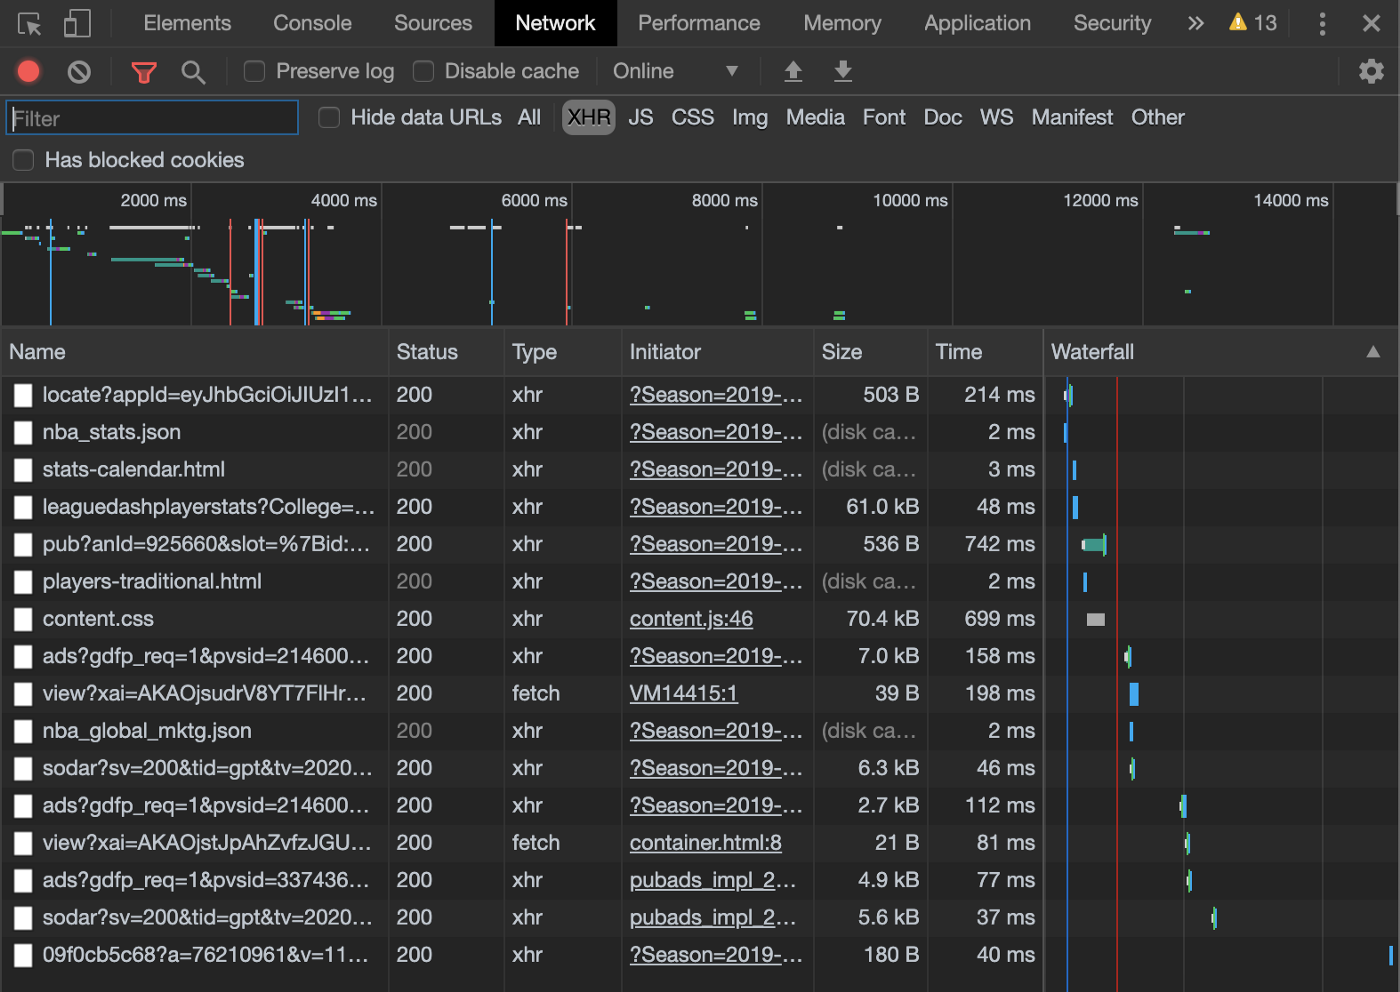This screenshot has width=1400, height=992.
Task: Select the pub?anId=925660 request
Action: tap(206, 544)
